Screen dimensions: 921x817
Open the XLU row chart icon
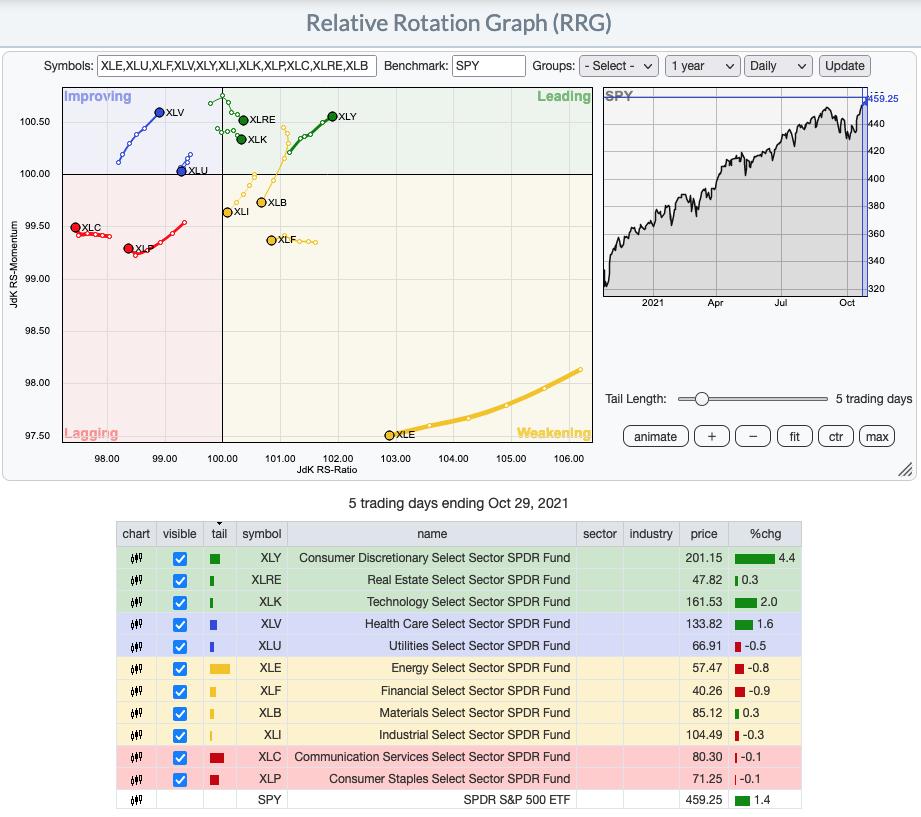coord(136,647)
